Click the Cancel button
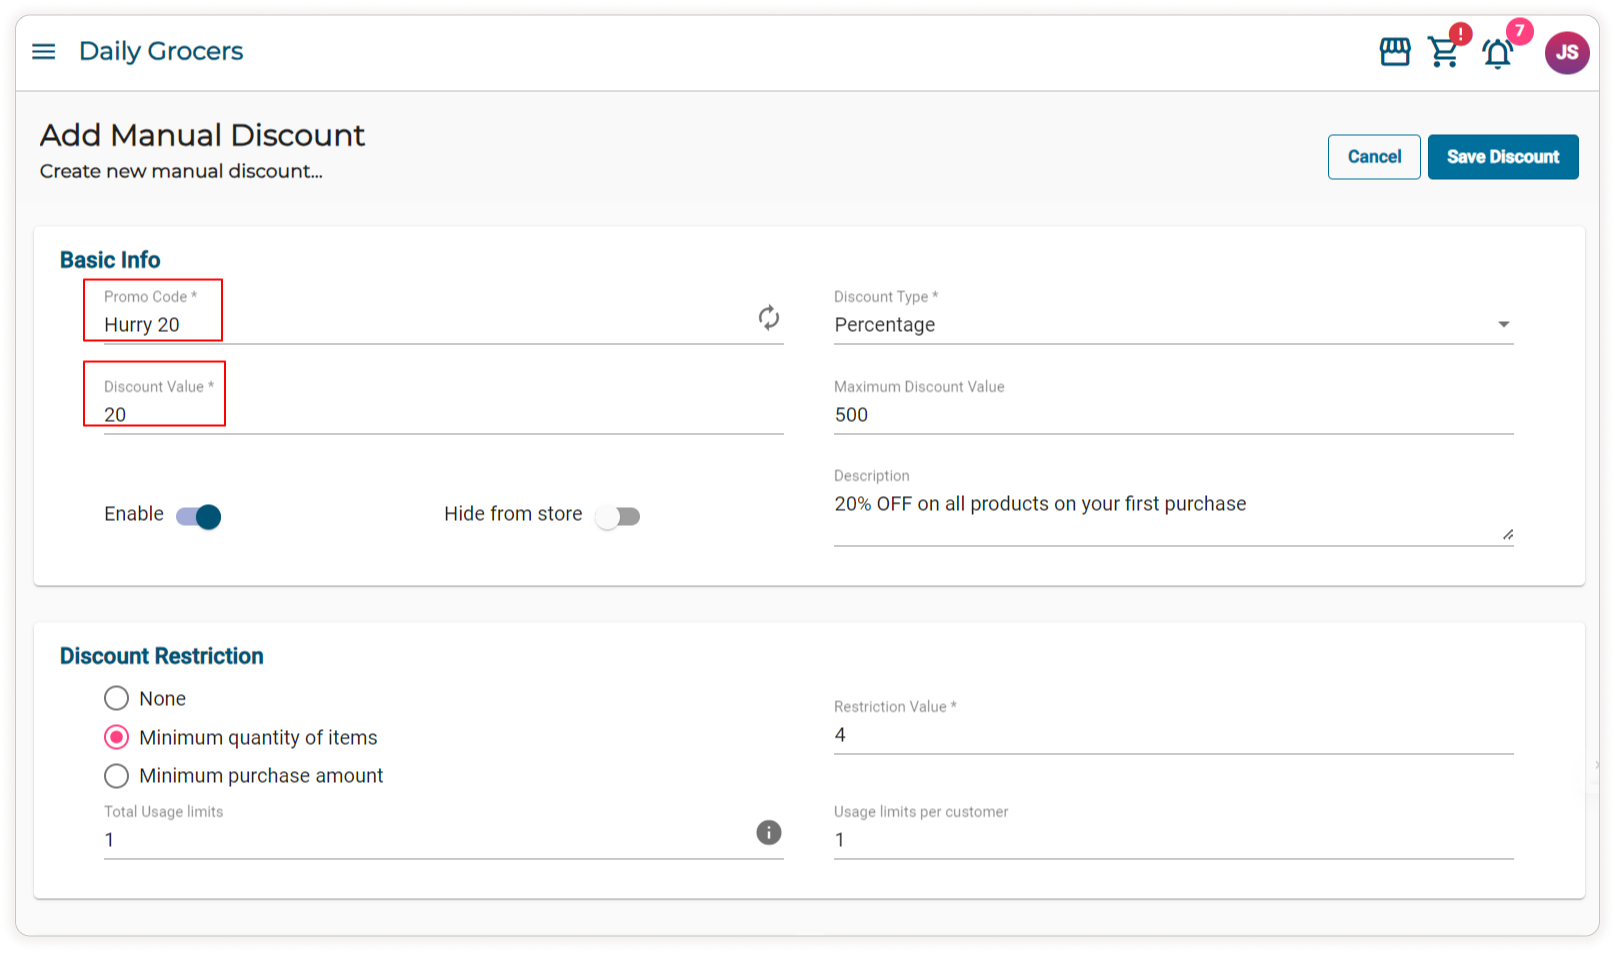Screen dimensions: 1615x953 [x=1373, y=157]
